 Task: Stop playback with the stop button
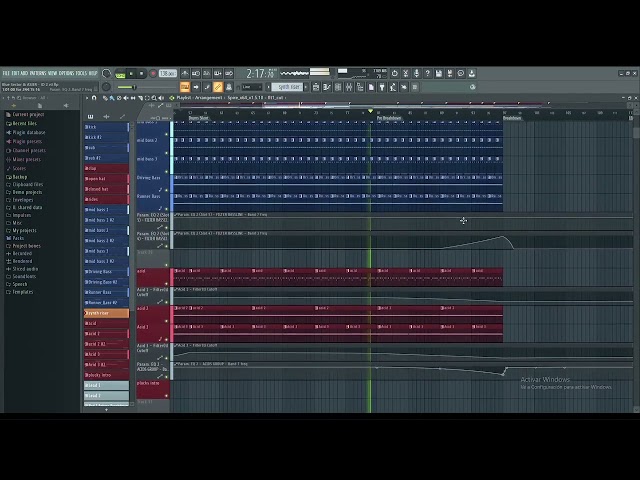click(x=142, y=73)
